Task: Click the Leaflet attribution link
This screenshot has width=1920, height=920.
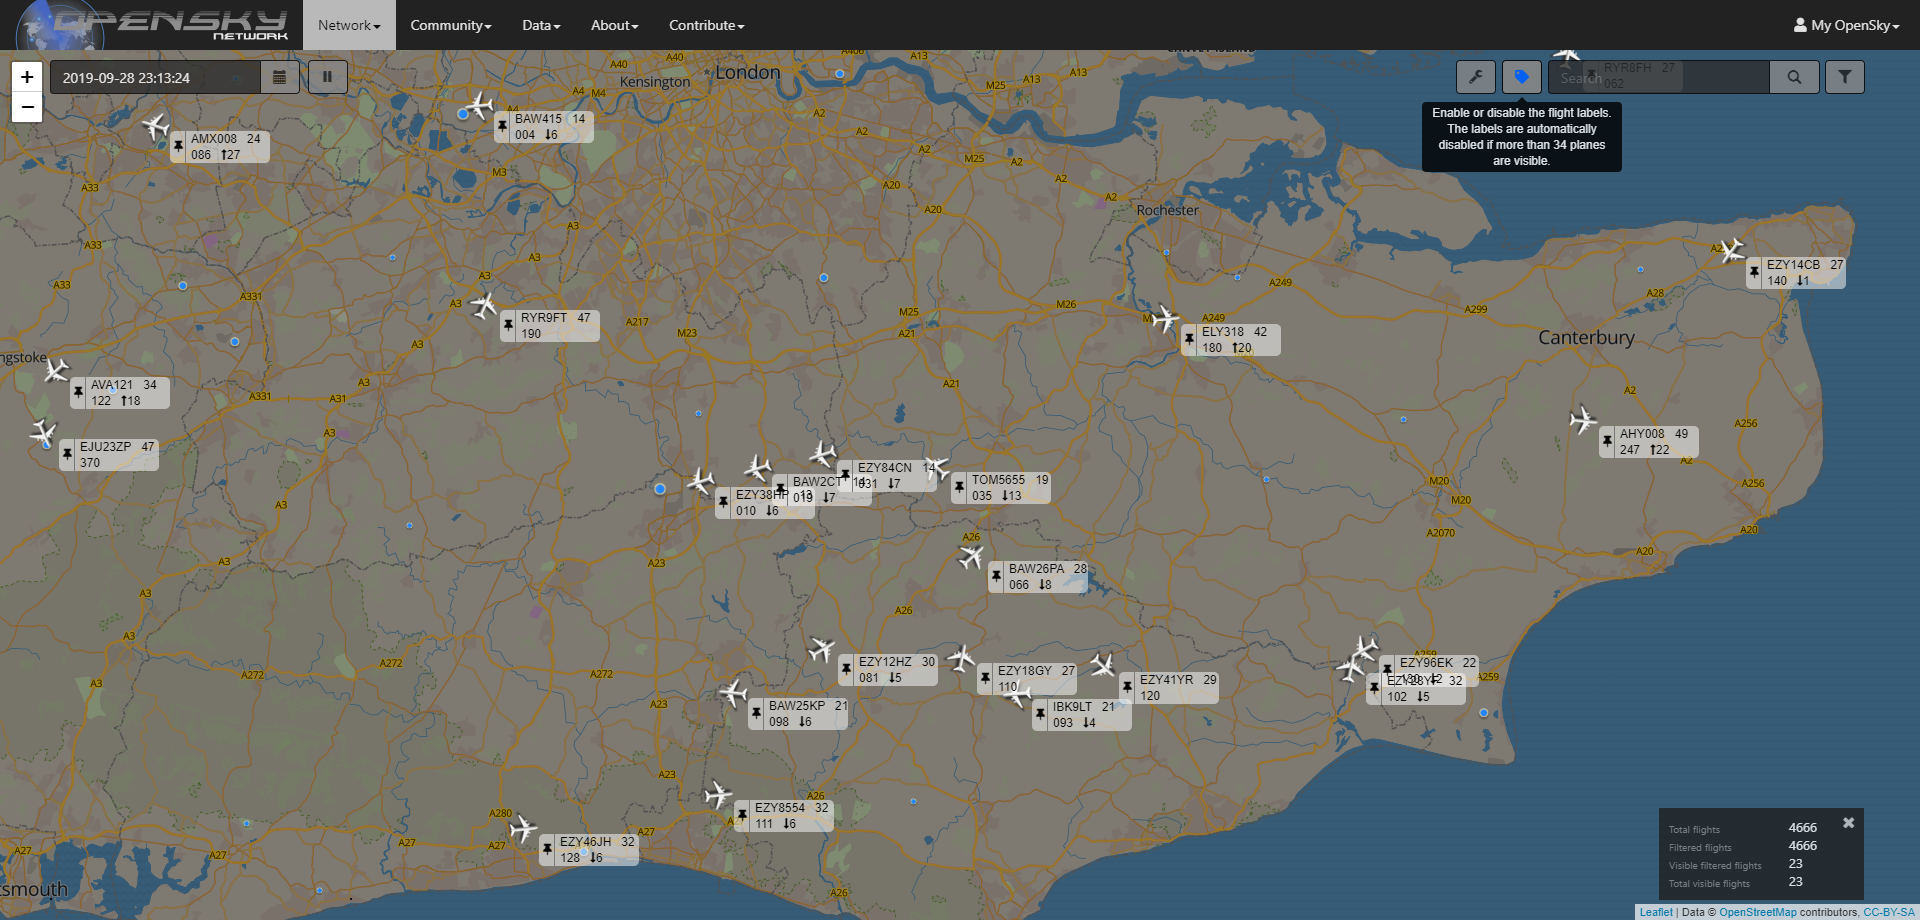Action: click(x=1656, y=912)
